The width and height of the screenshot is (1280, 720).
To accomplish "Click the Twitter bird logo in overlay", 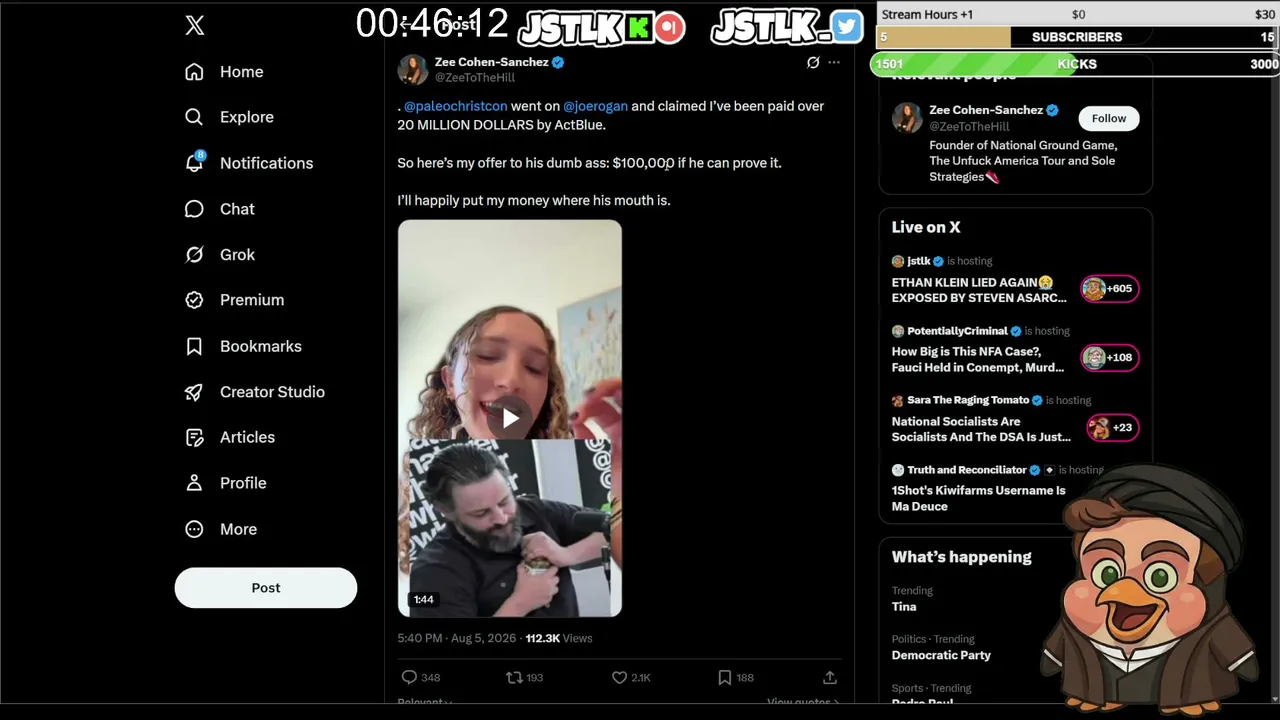I will [x=846, y=27].
